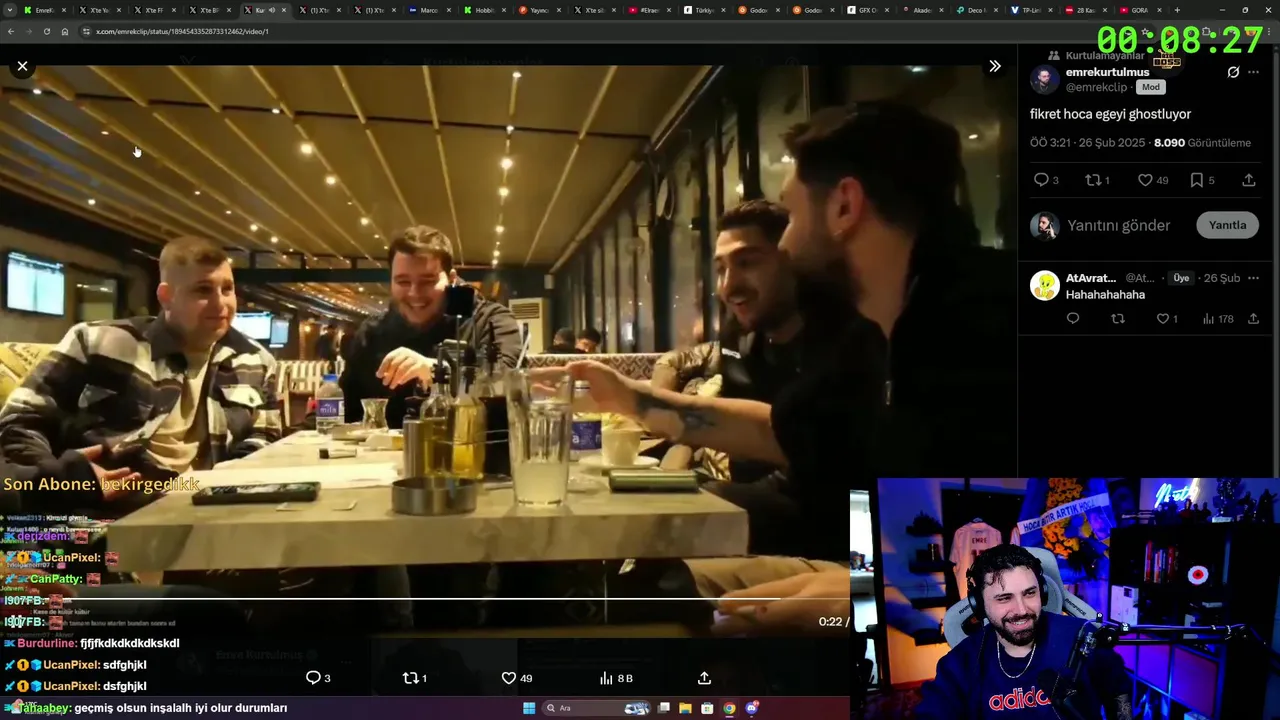This screenshot has height=720, width=1280.
Task: Click the tweet timestamp 26 Şub 2025
Action: pyautogui.click(x=1088, y=143)
